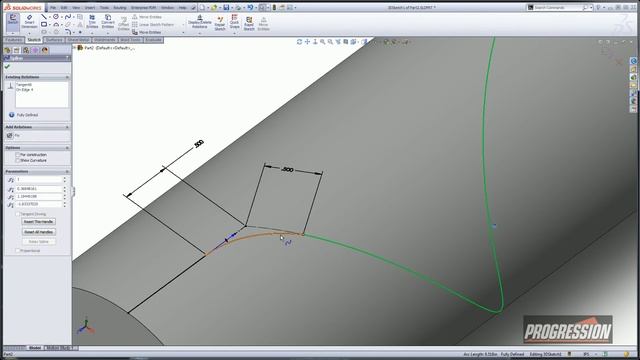The image size is (640, 360).
Task: Open SolidWorks Resources task pane tab
Action: pos(633,61)
